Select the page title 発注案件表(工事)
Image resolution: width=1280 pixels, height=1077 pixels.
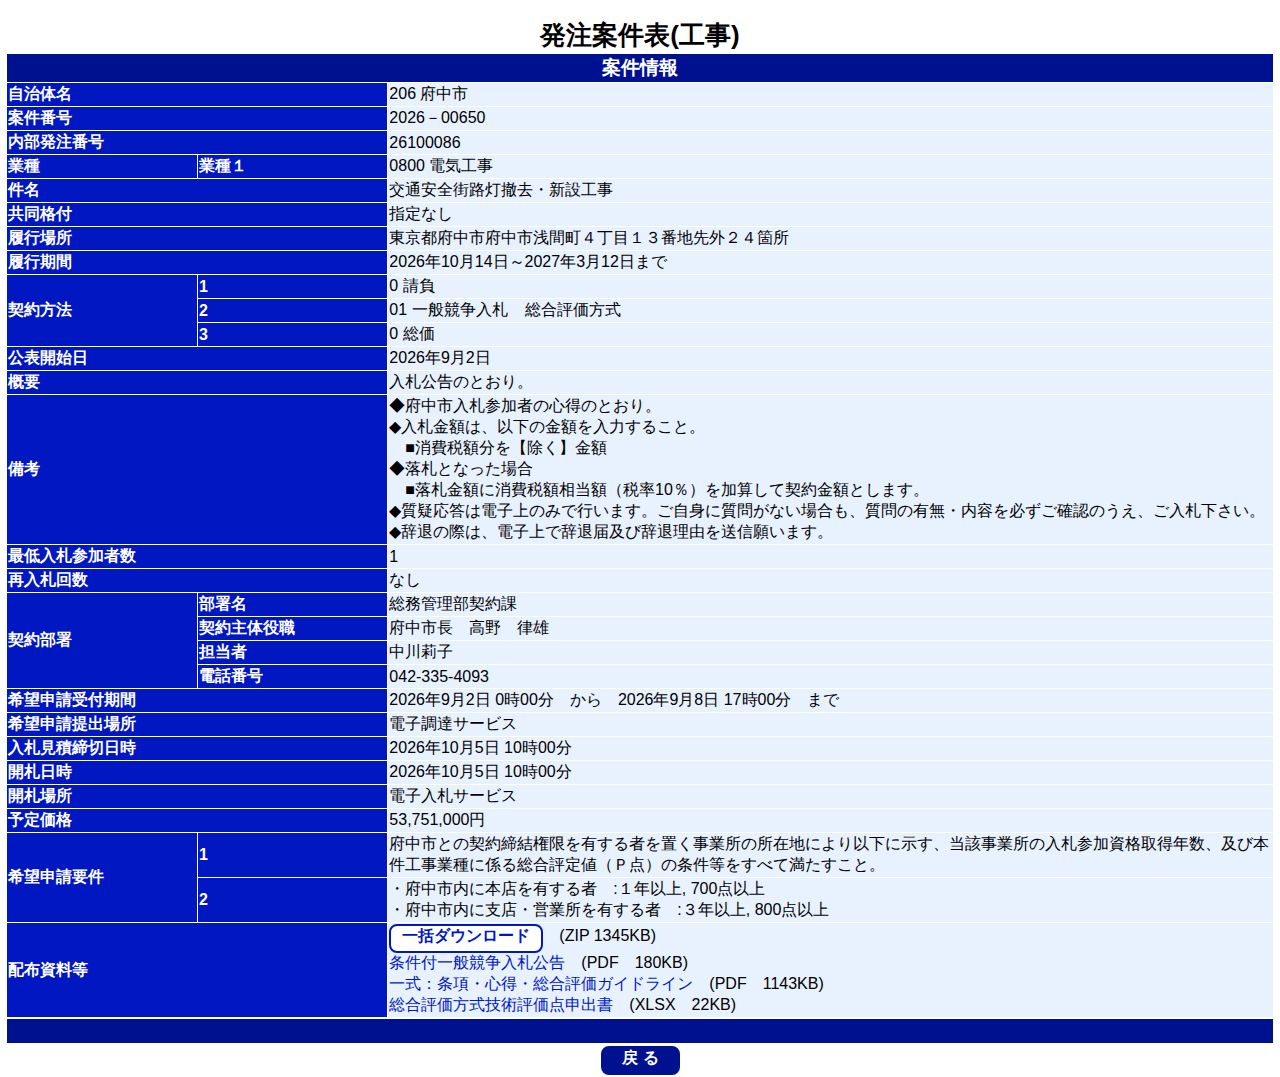(640, 36)
